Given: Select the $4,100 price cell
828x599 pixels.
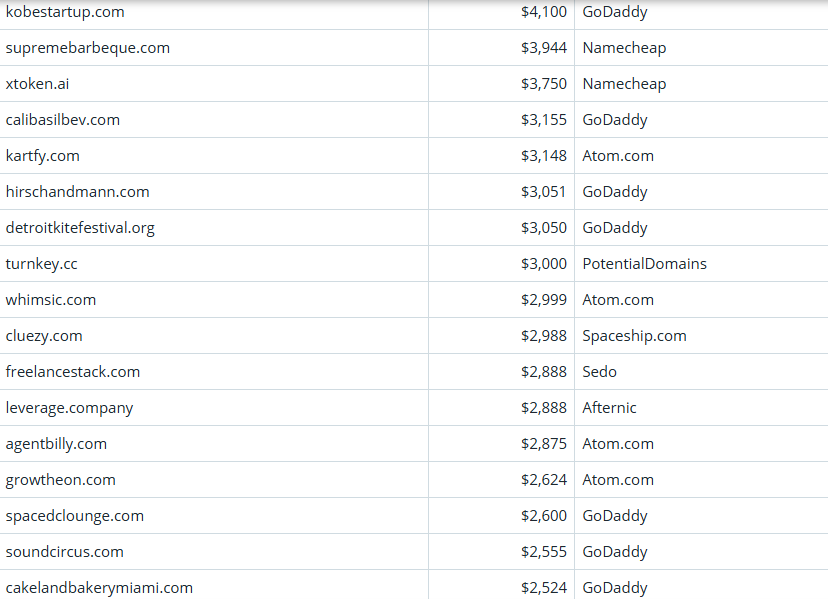Looking at the screenshot, I should point(543,12).
